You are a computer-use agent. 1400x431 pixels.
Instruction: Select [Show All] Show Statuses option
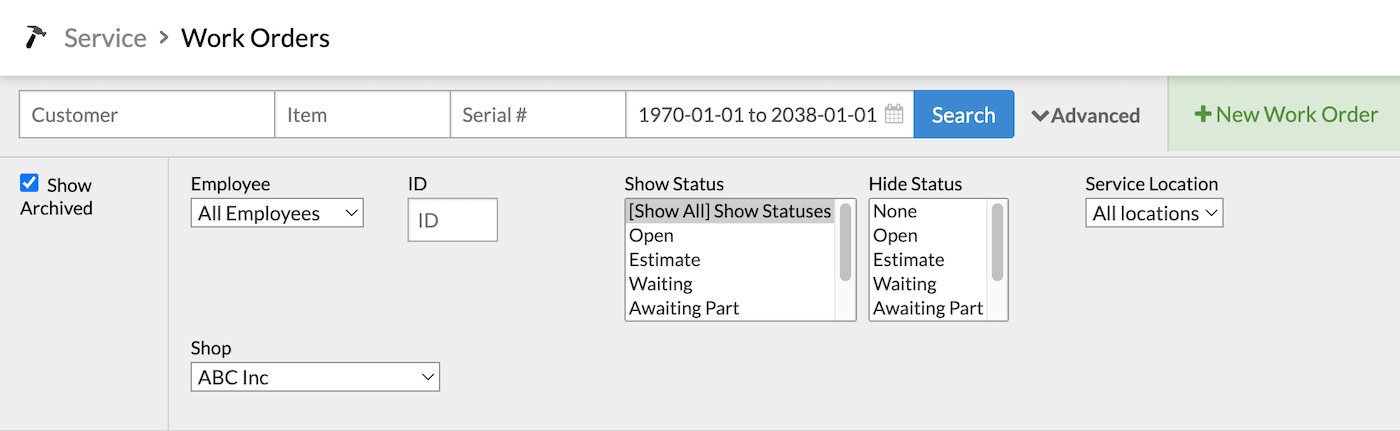[730, 211]
